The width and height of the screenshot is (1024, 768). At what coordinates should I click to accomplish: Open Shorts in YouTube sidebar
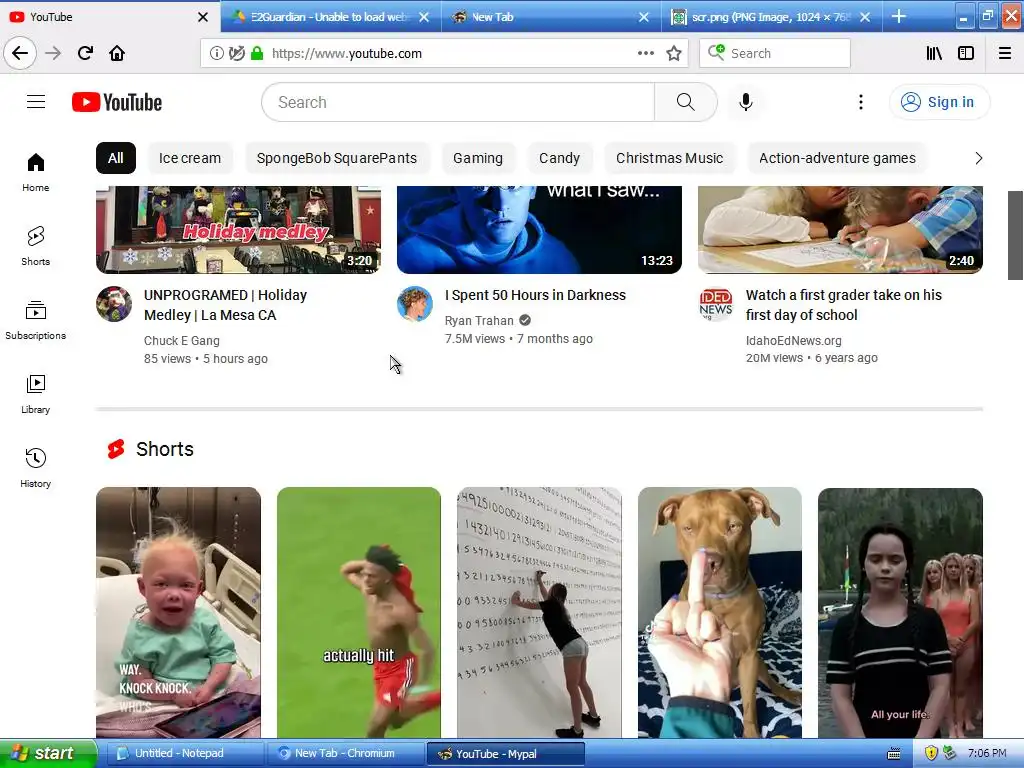pos(36,246)
